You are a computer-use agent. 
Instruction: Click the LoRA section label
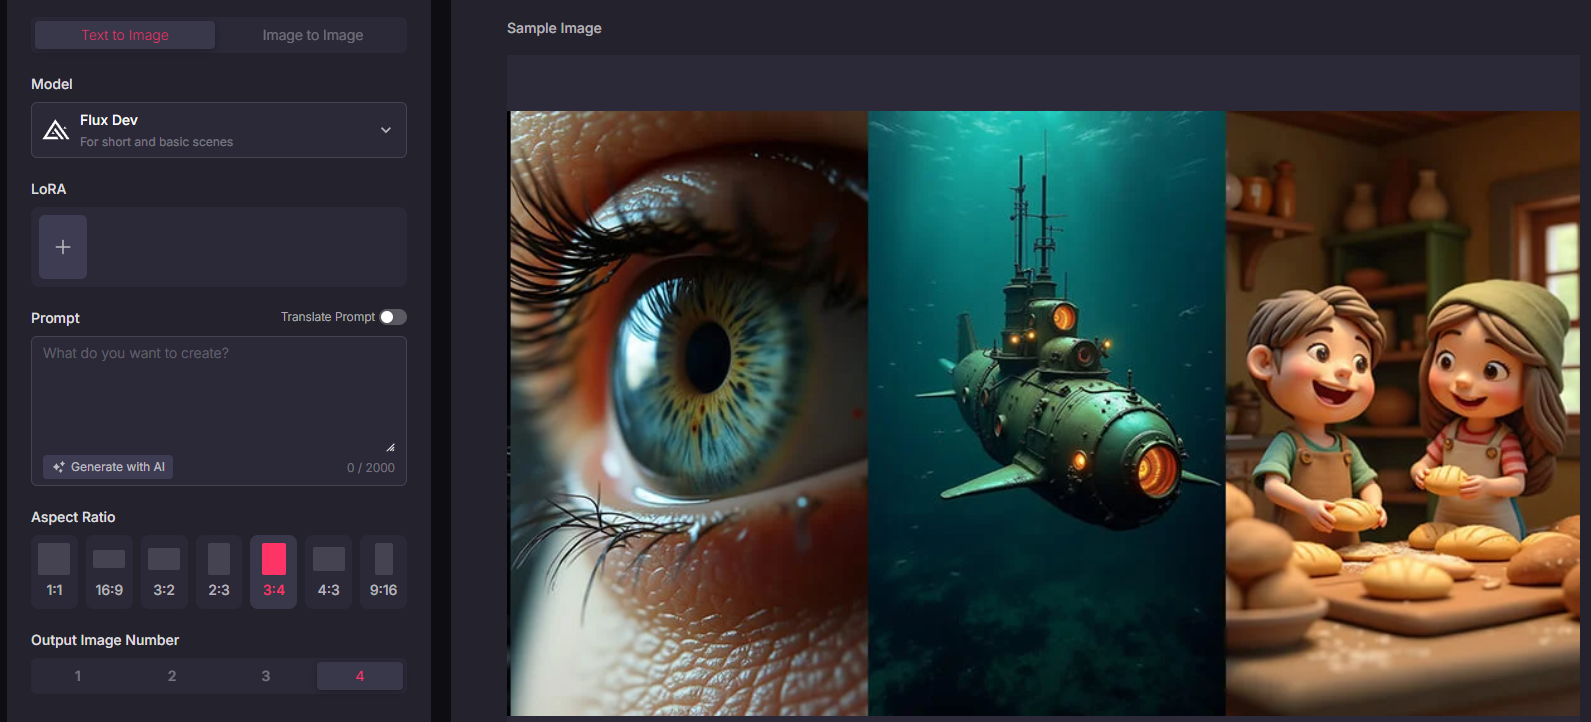(x=48, y=189)
